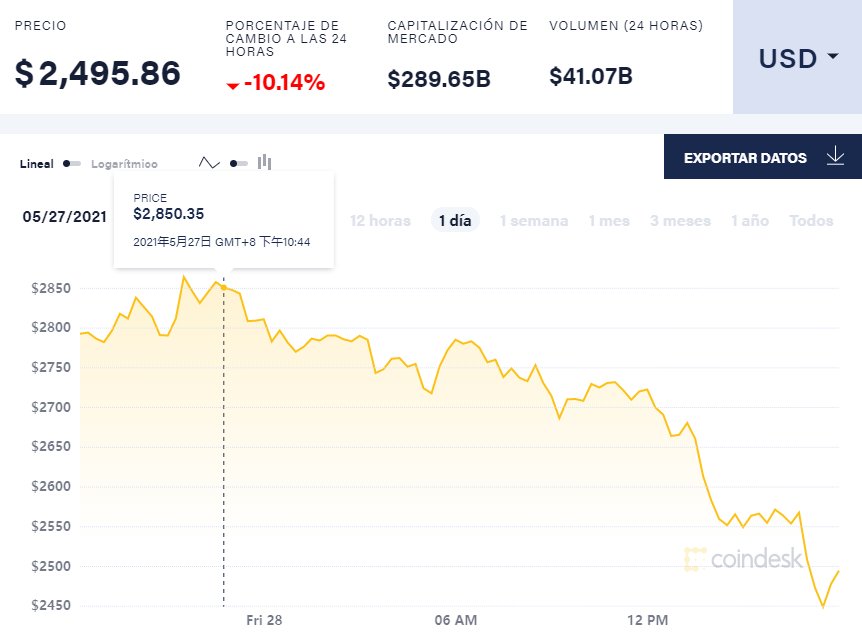Show the 3 meses range

pos(680,221)
